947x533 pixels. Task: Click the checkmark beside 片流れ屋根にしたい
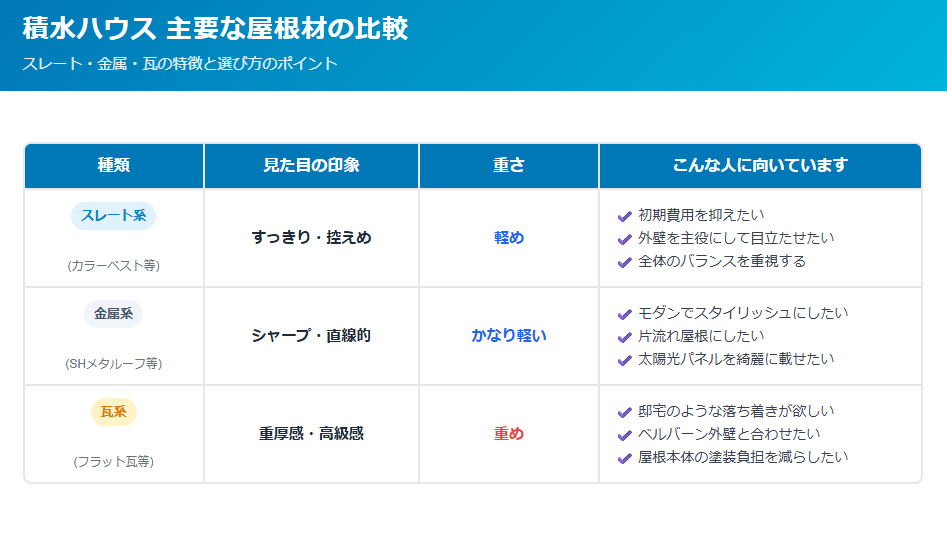pyautogui.click(x=624, y=337)
